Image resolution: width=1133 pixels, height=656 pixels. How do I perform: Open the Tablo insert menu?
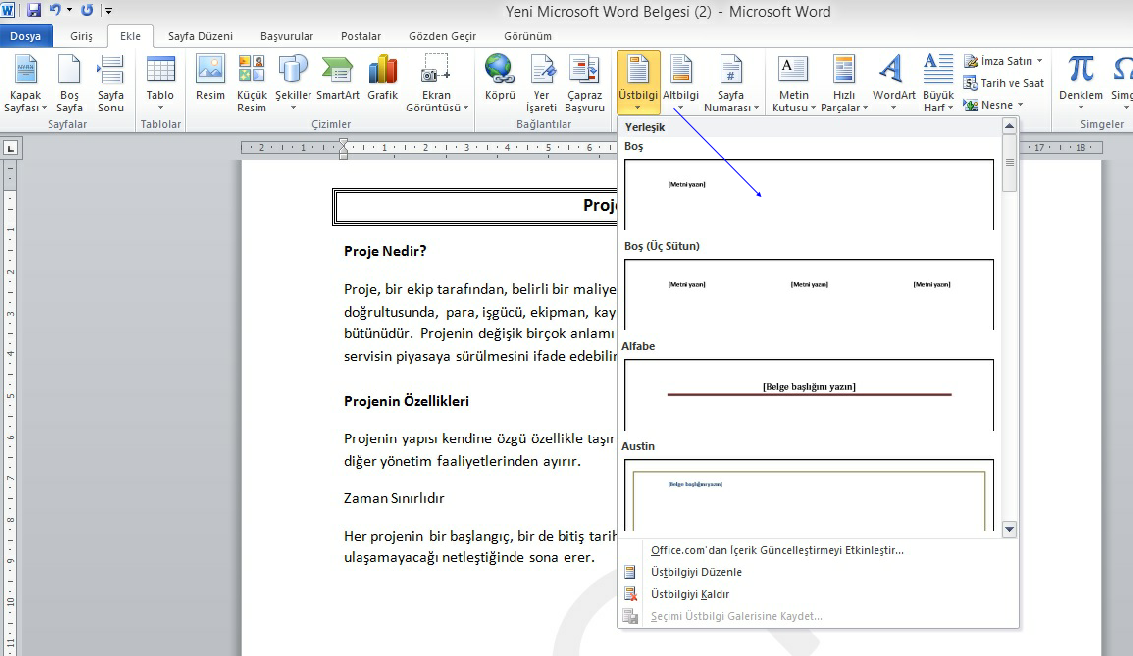(160, 83)
